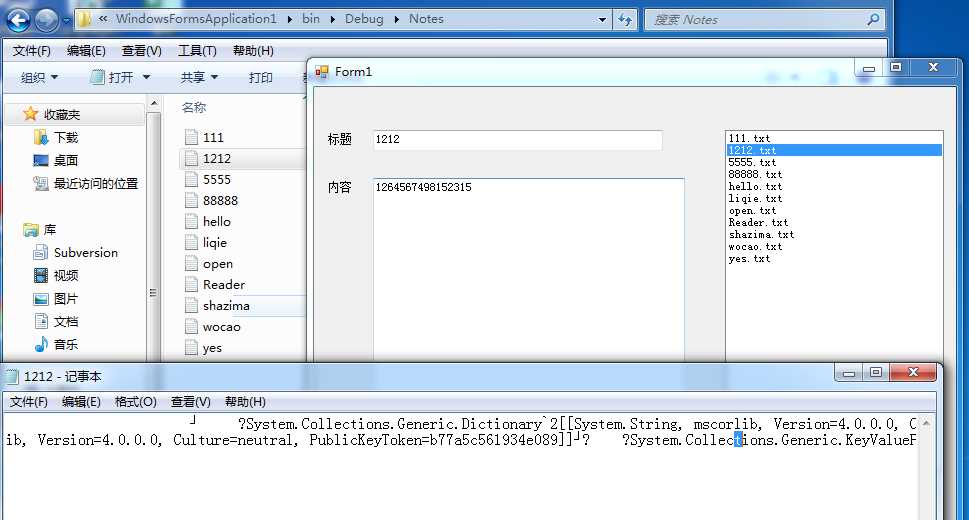Image resolution: width=969 pixels, height=520 pixels.
Task: Select the Debug breadcrumb in address bar
Action: click(364, 19)
